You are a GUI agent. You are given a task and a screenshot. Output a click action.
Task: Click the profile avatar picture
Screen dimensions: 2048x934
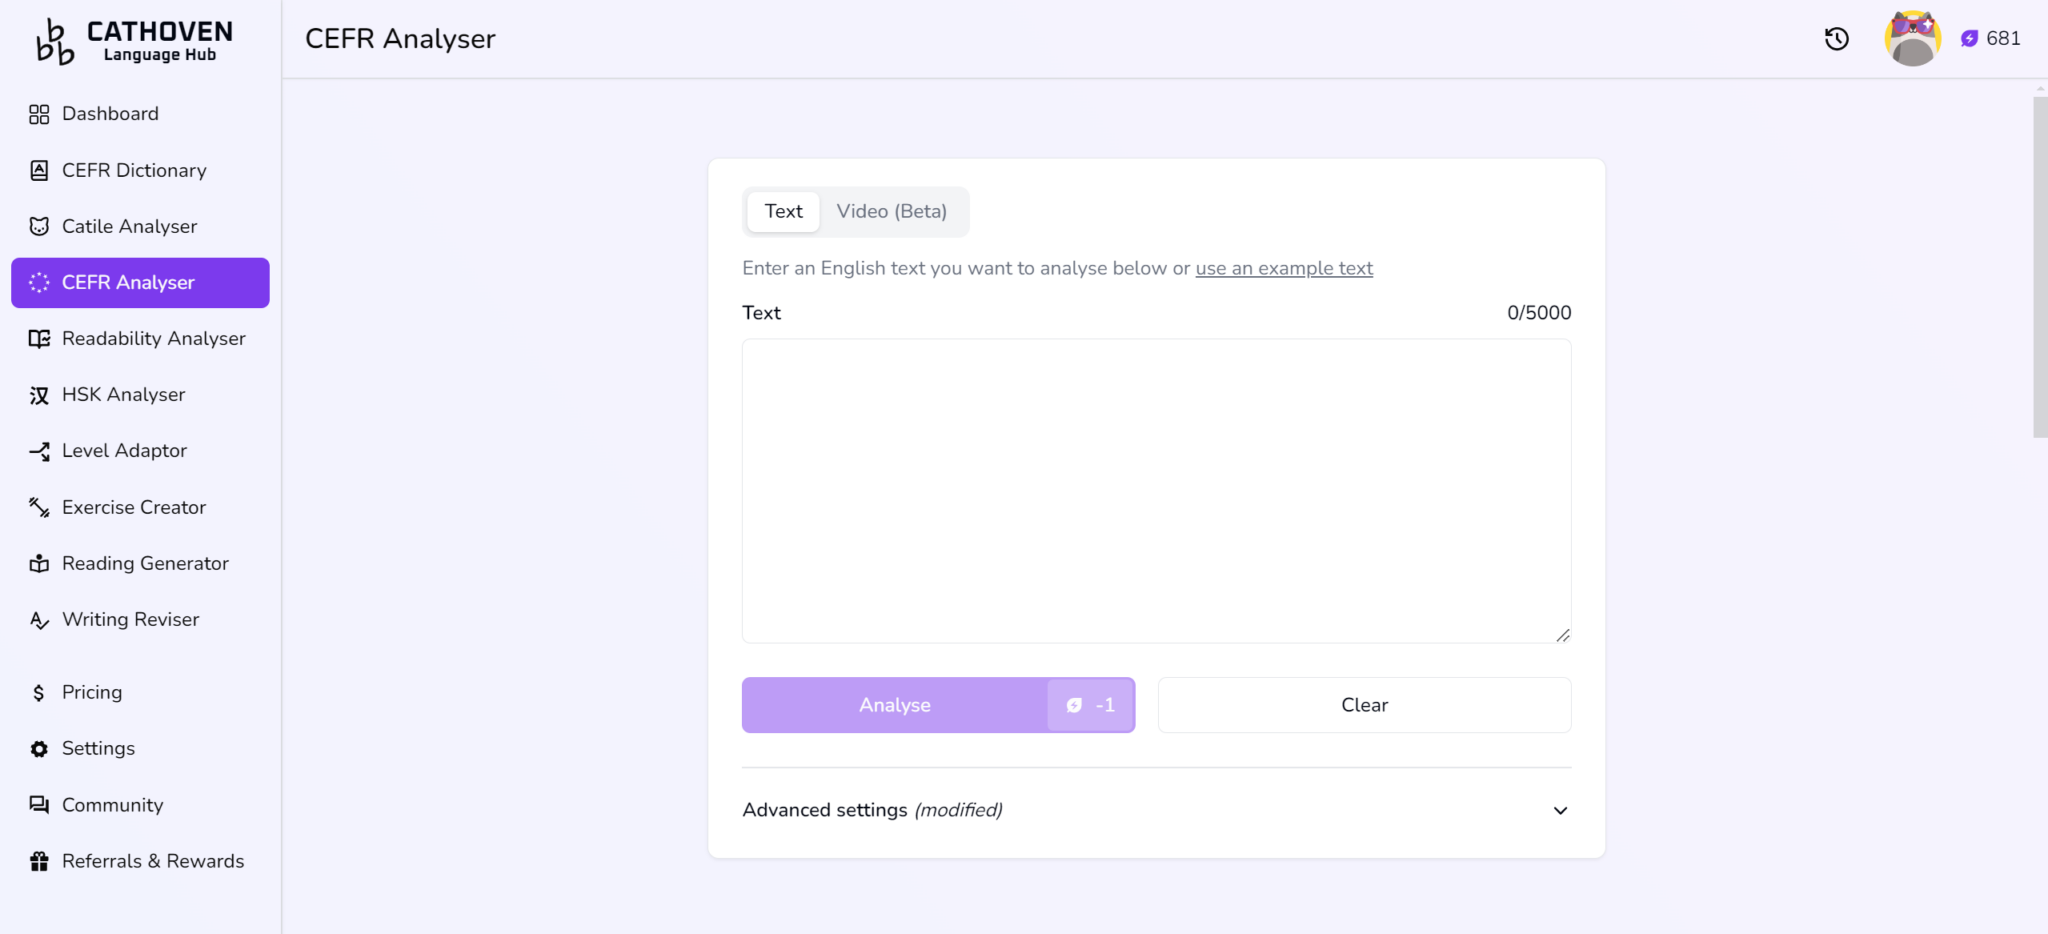click(1911, 38)
